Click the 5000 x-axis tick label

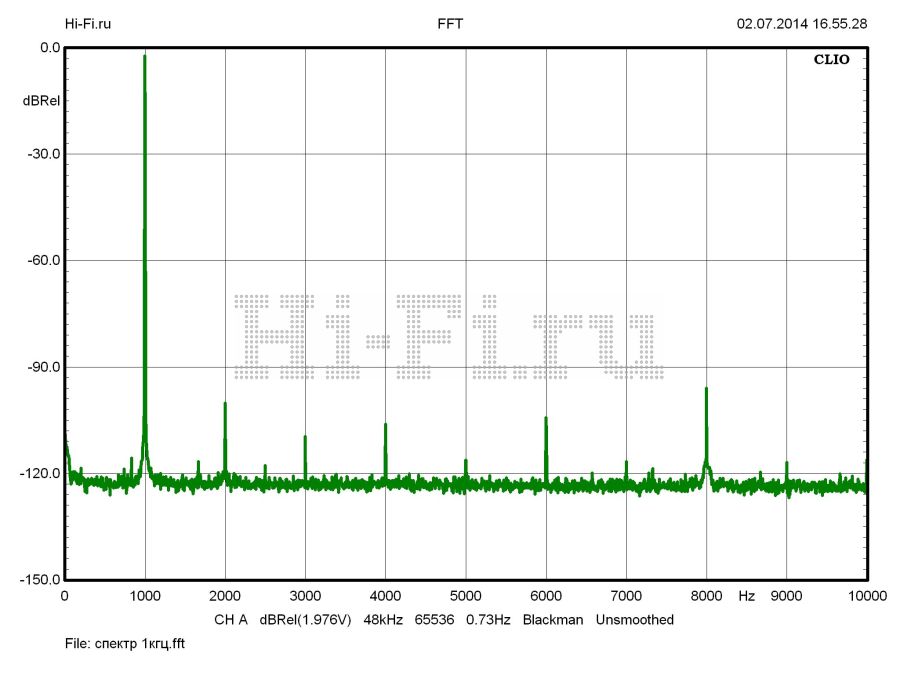coord(465,596)
